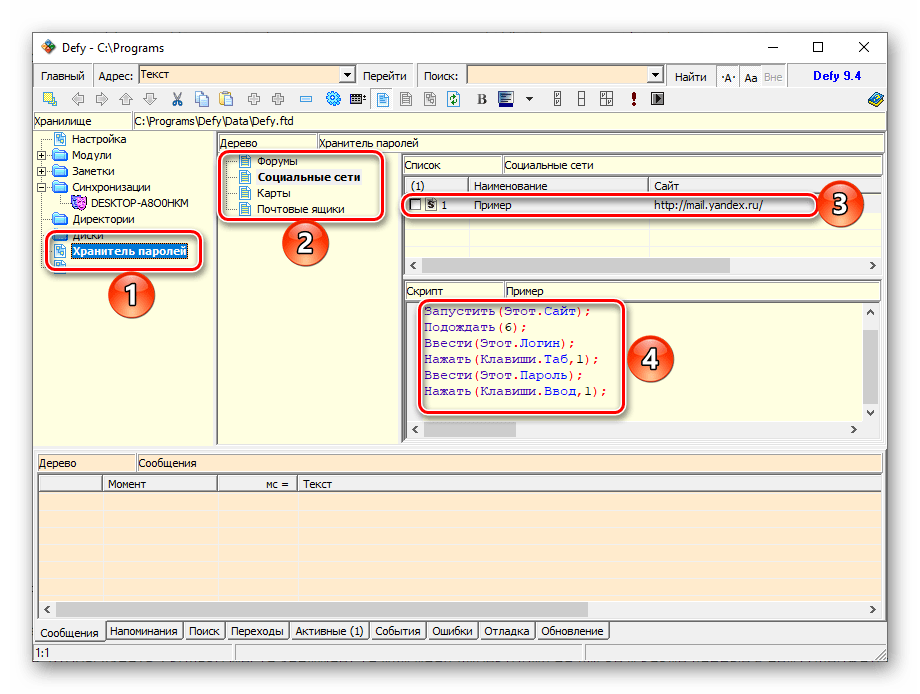Click the Paste clipboard icon
Screen dimensions: 920x694
click(226, 99)
